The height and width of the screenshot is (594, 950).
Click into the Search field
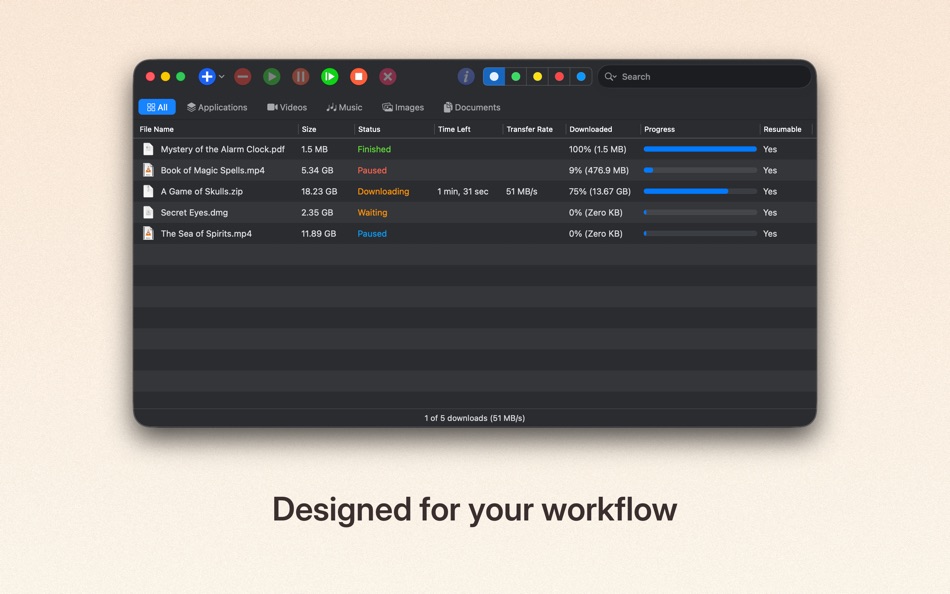(x=704, y=76)
